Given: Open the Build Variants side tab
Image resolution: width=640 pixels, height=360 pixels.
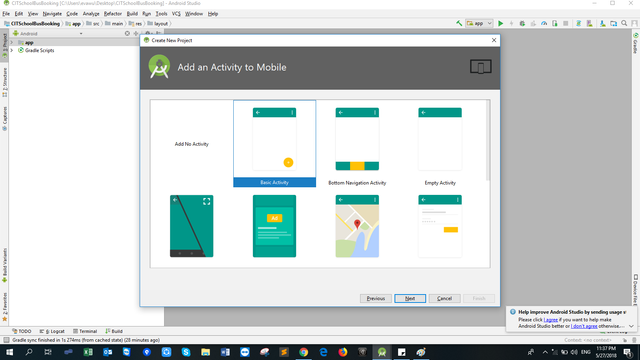Looking at the screenshot, I should coord(4,265).
